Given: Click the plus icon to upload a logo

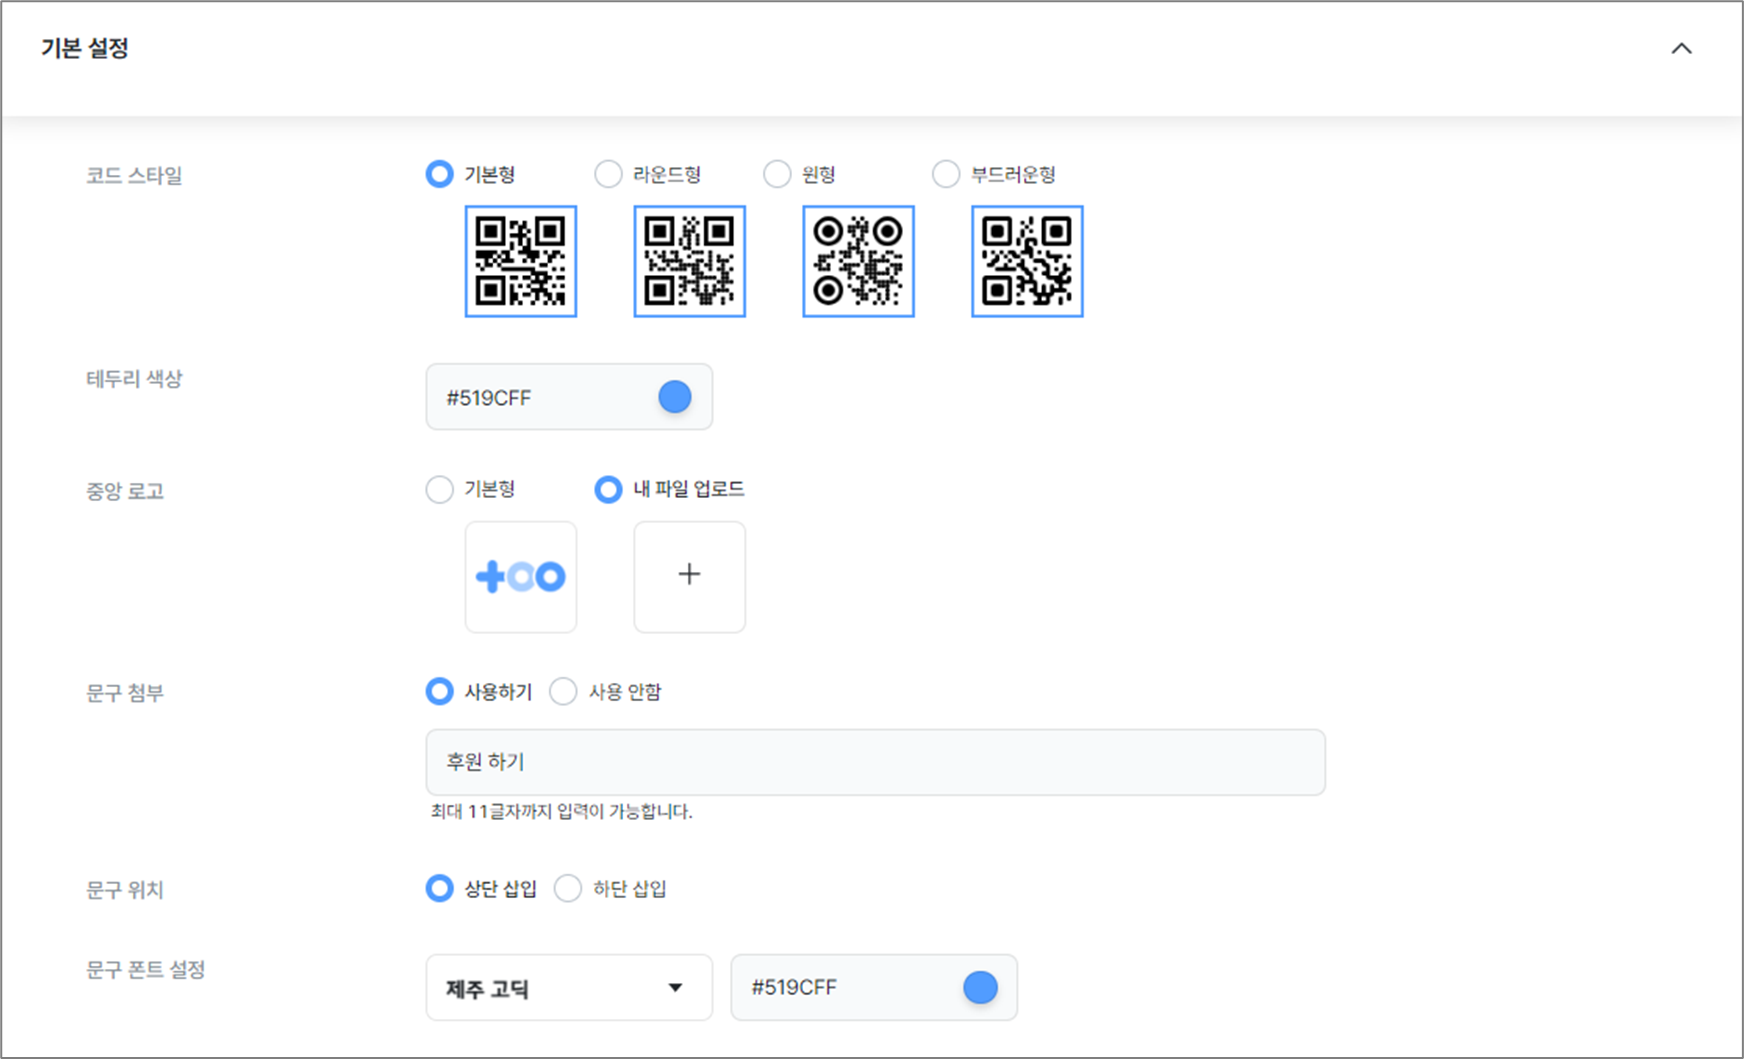Looking at the screenshot, I should (x=689, y=575).
